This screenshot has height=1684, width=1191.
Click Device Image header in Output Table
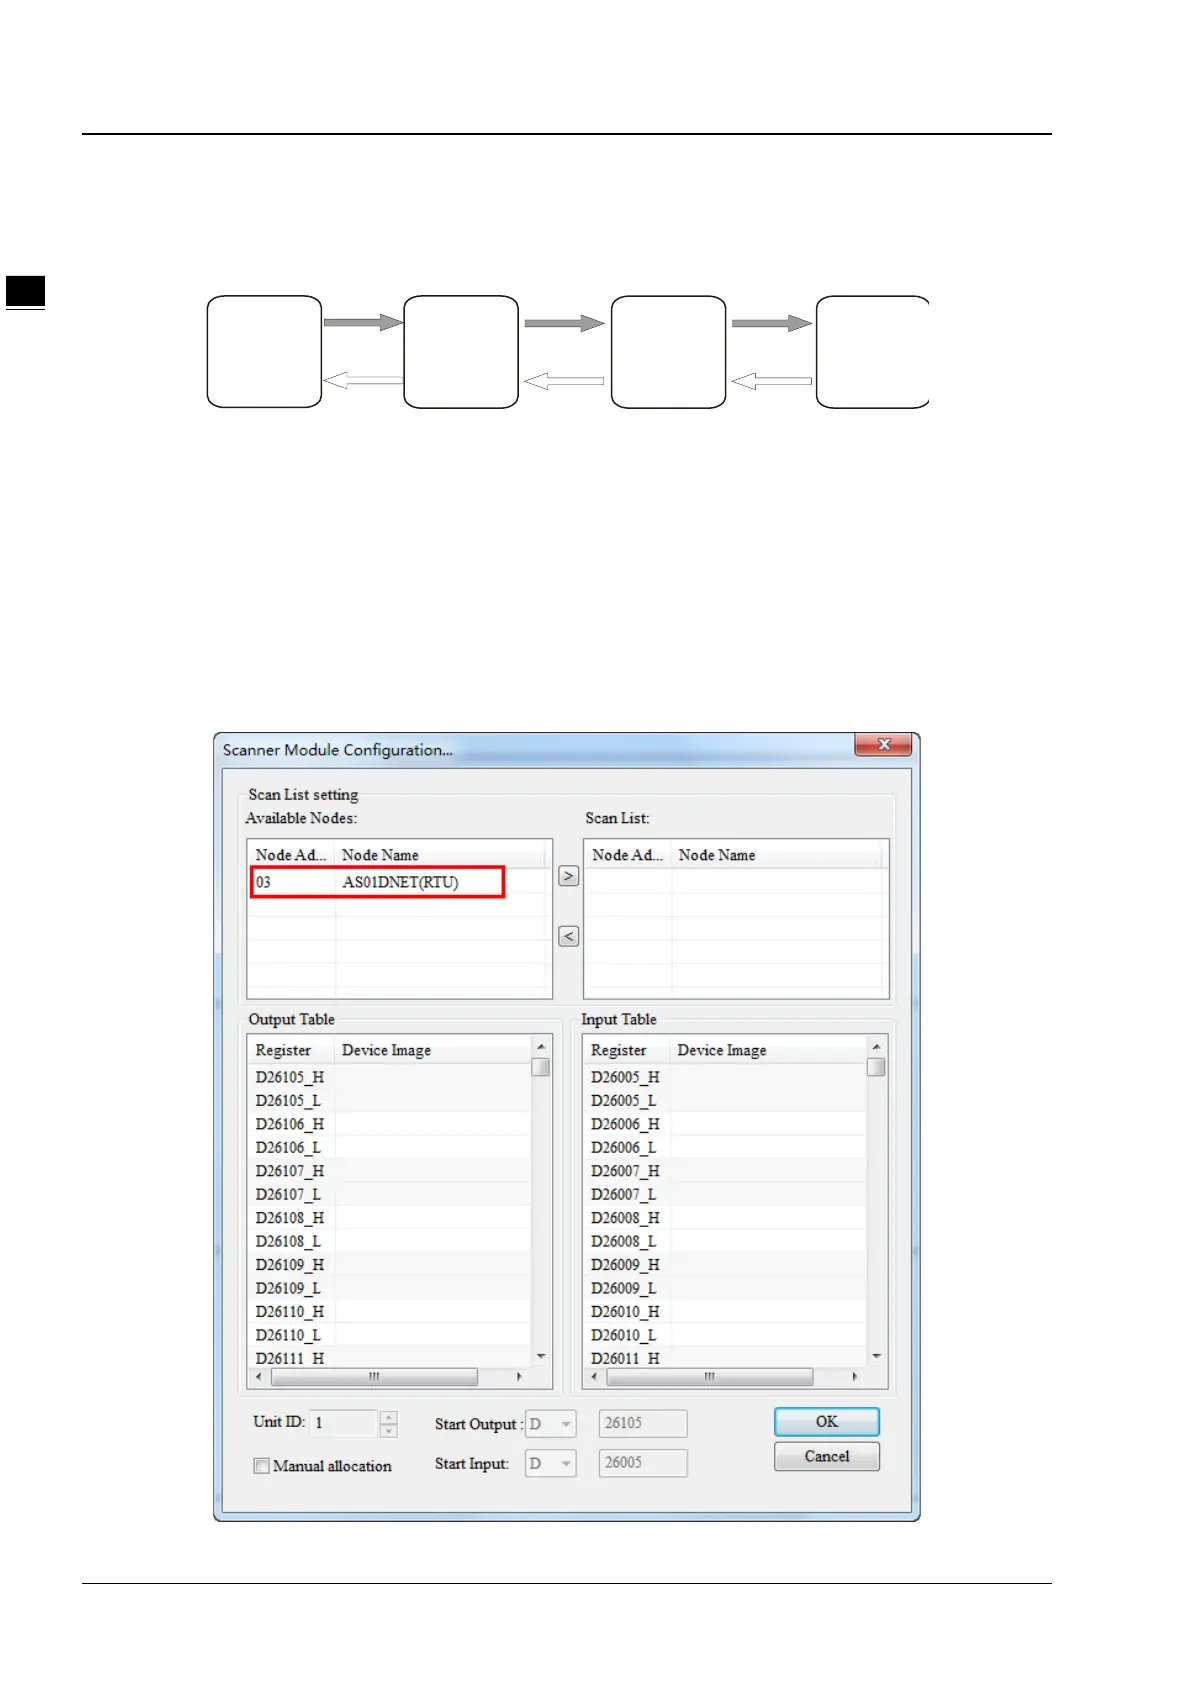[x=432, y=1050]
